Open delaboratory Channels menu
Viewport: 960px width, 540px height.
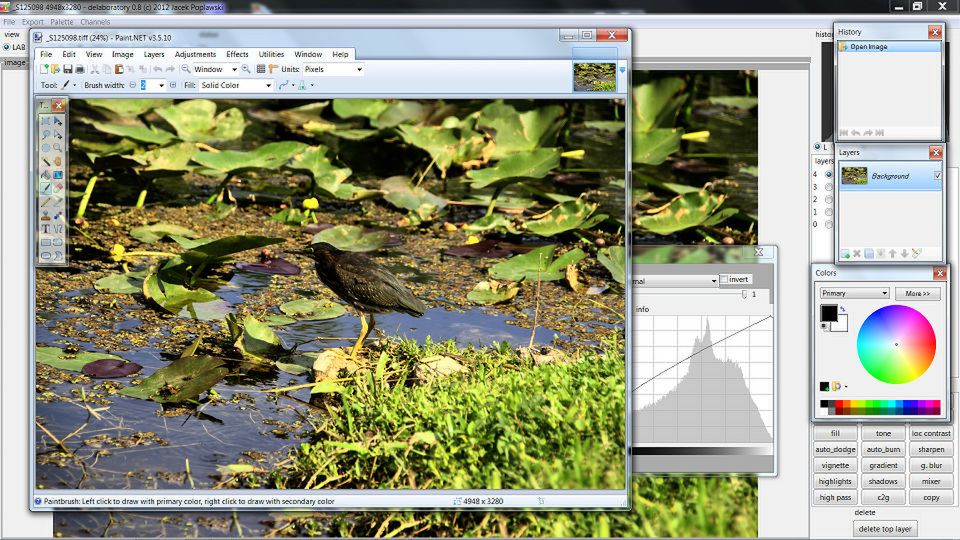tap(95, 21)
